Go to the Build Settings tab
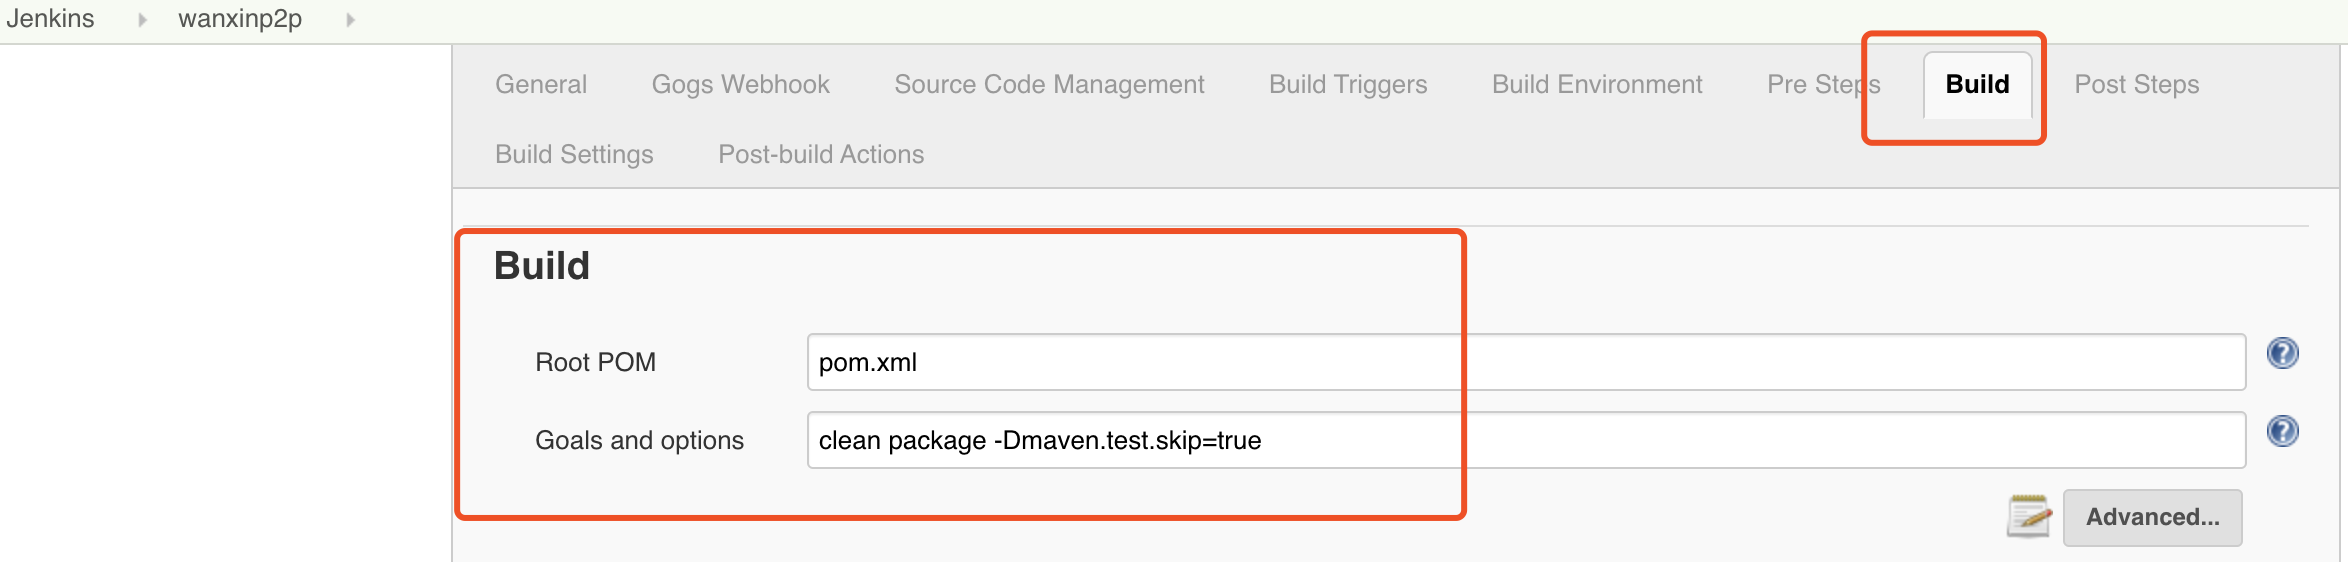The width and height of the screenshot is (2348, 562). click(574, 154)
